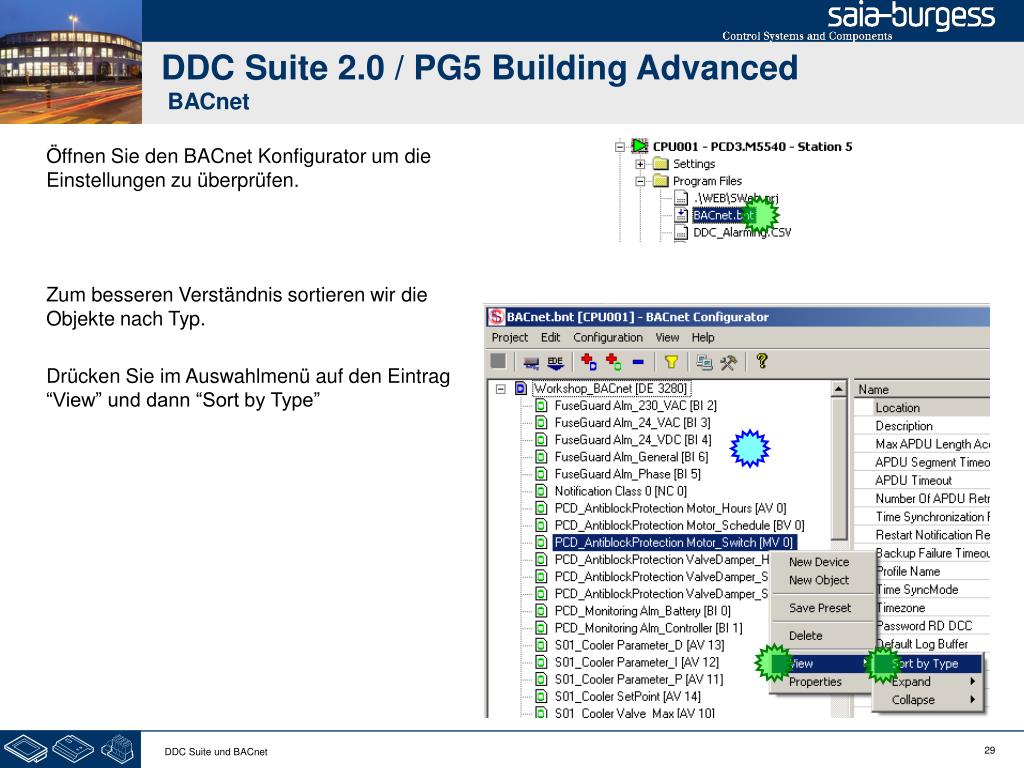The width and height of the screenshot is (1024, 768).
Task: Open the Configuration menu
Action: (x=608, y=338)
